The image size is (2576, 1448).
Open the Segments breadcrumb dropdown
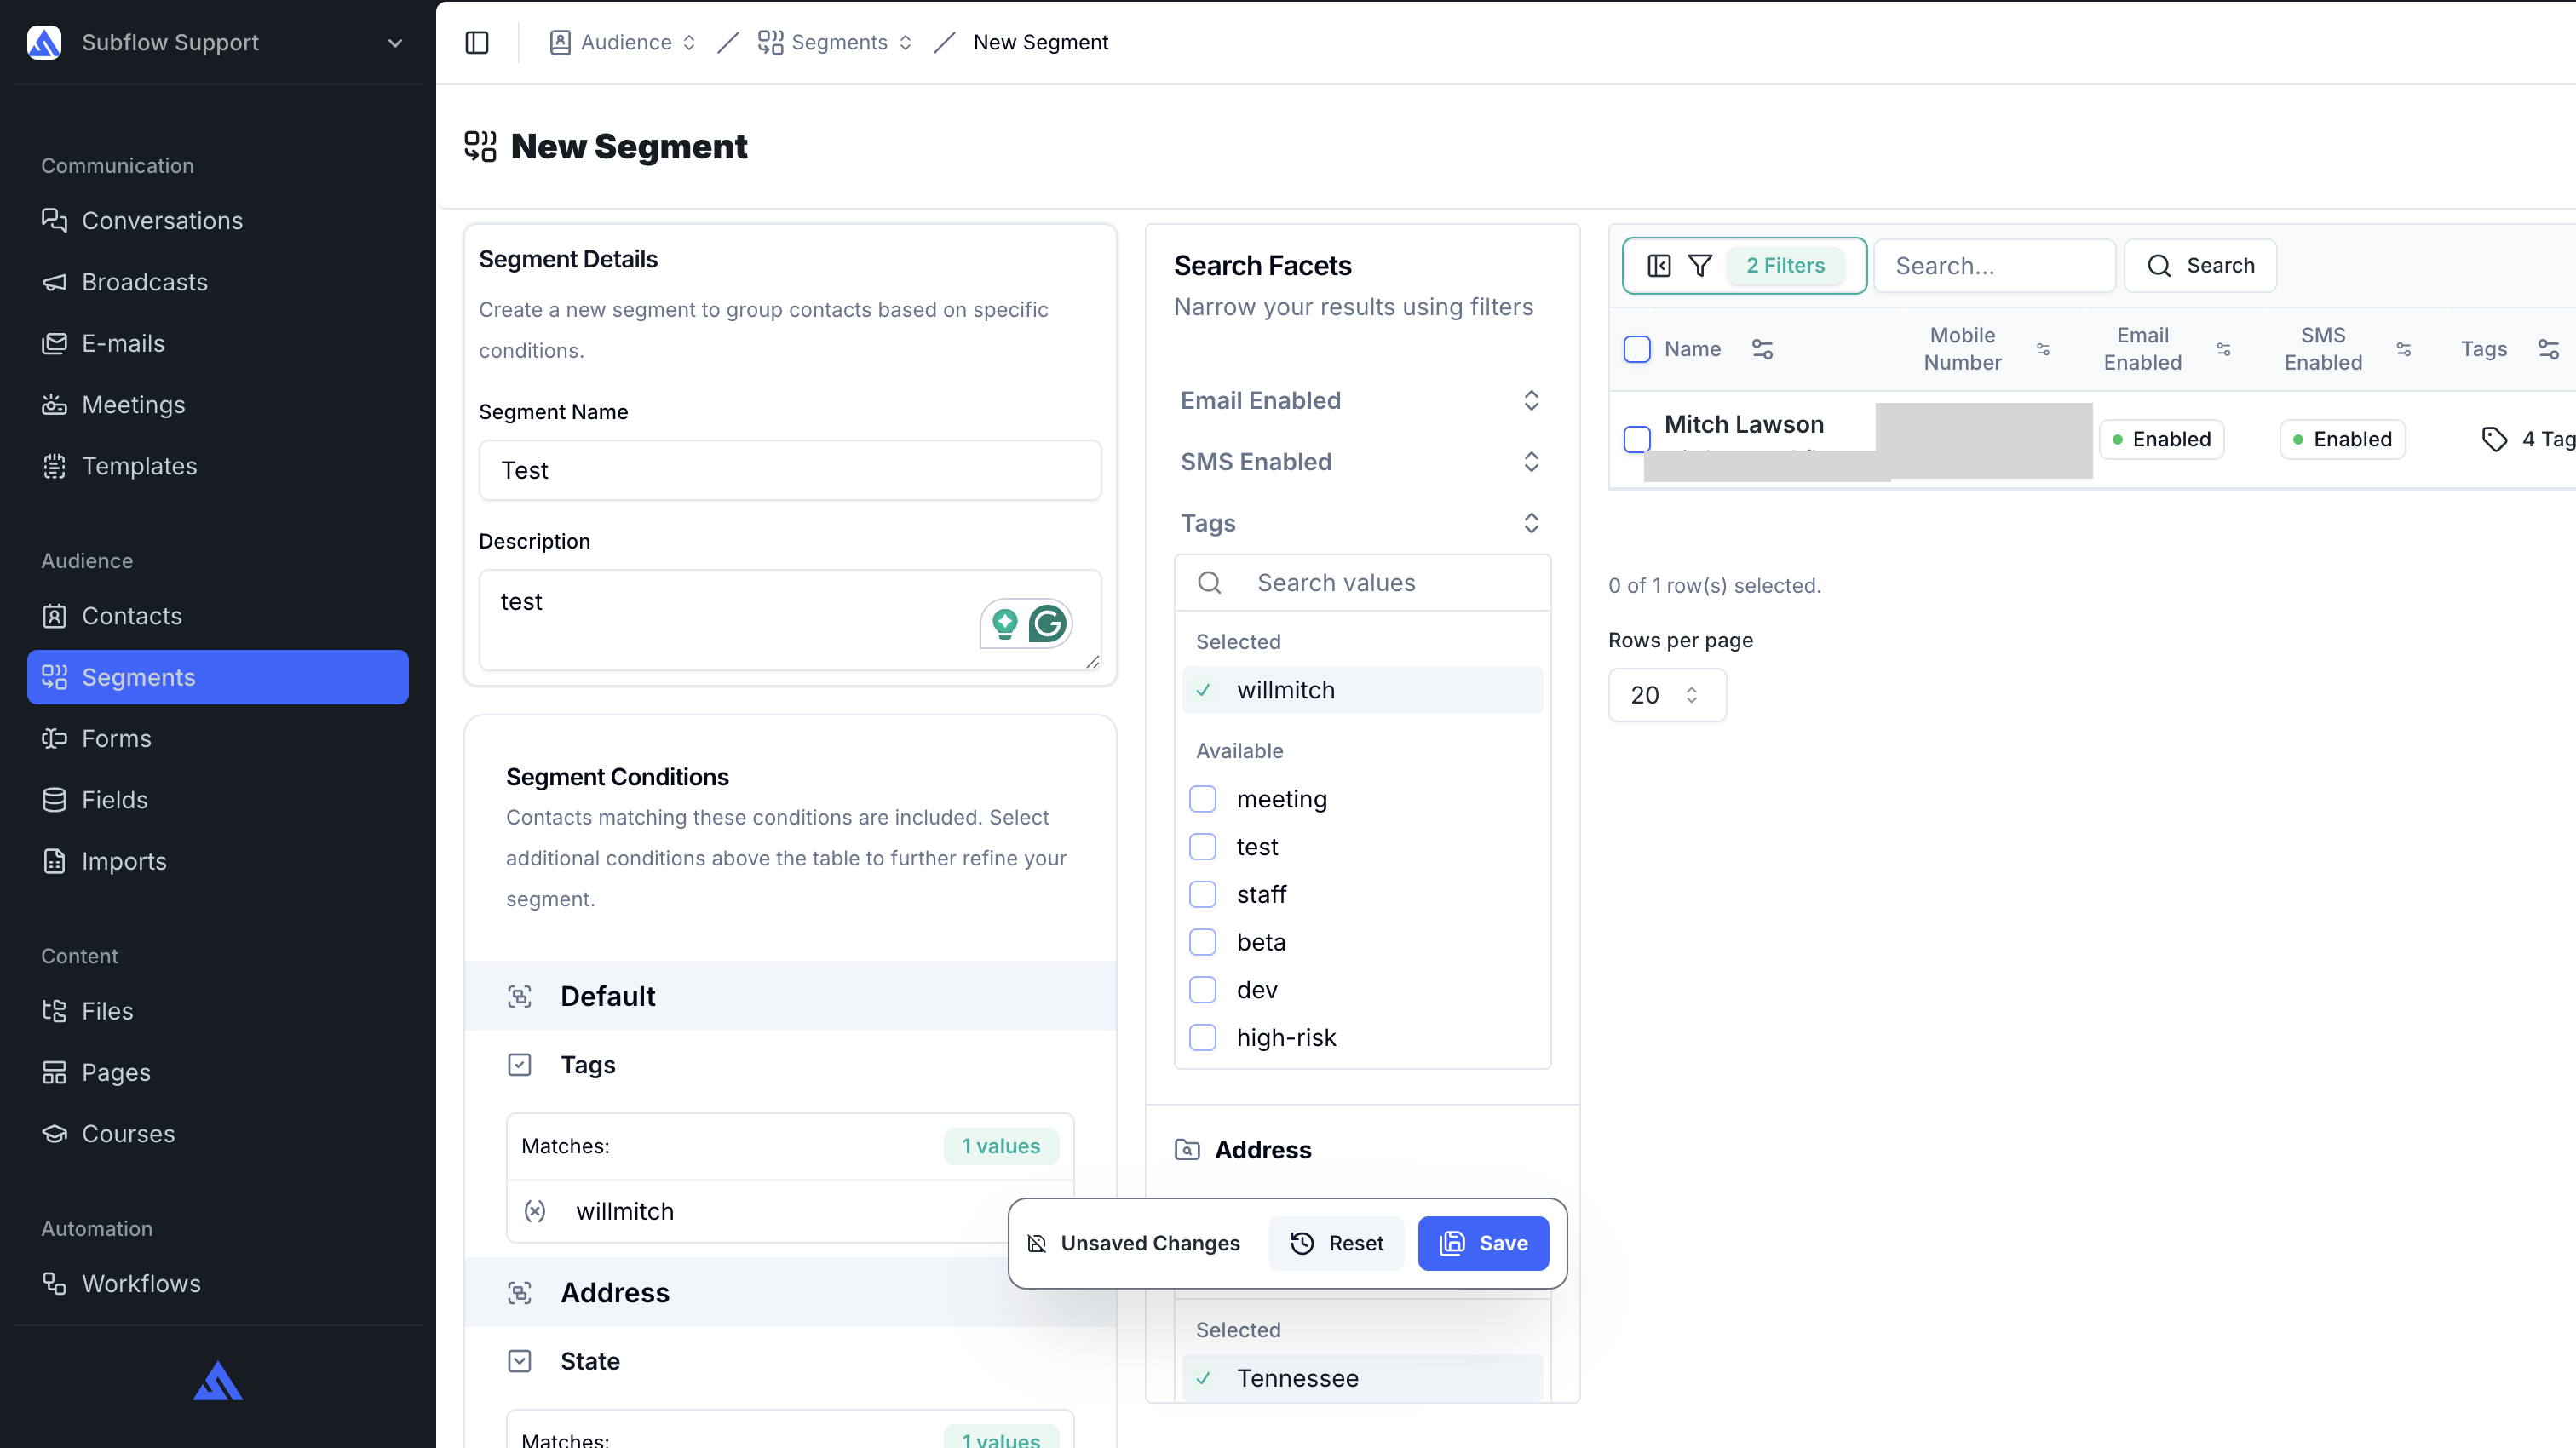pos(906,42)
